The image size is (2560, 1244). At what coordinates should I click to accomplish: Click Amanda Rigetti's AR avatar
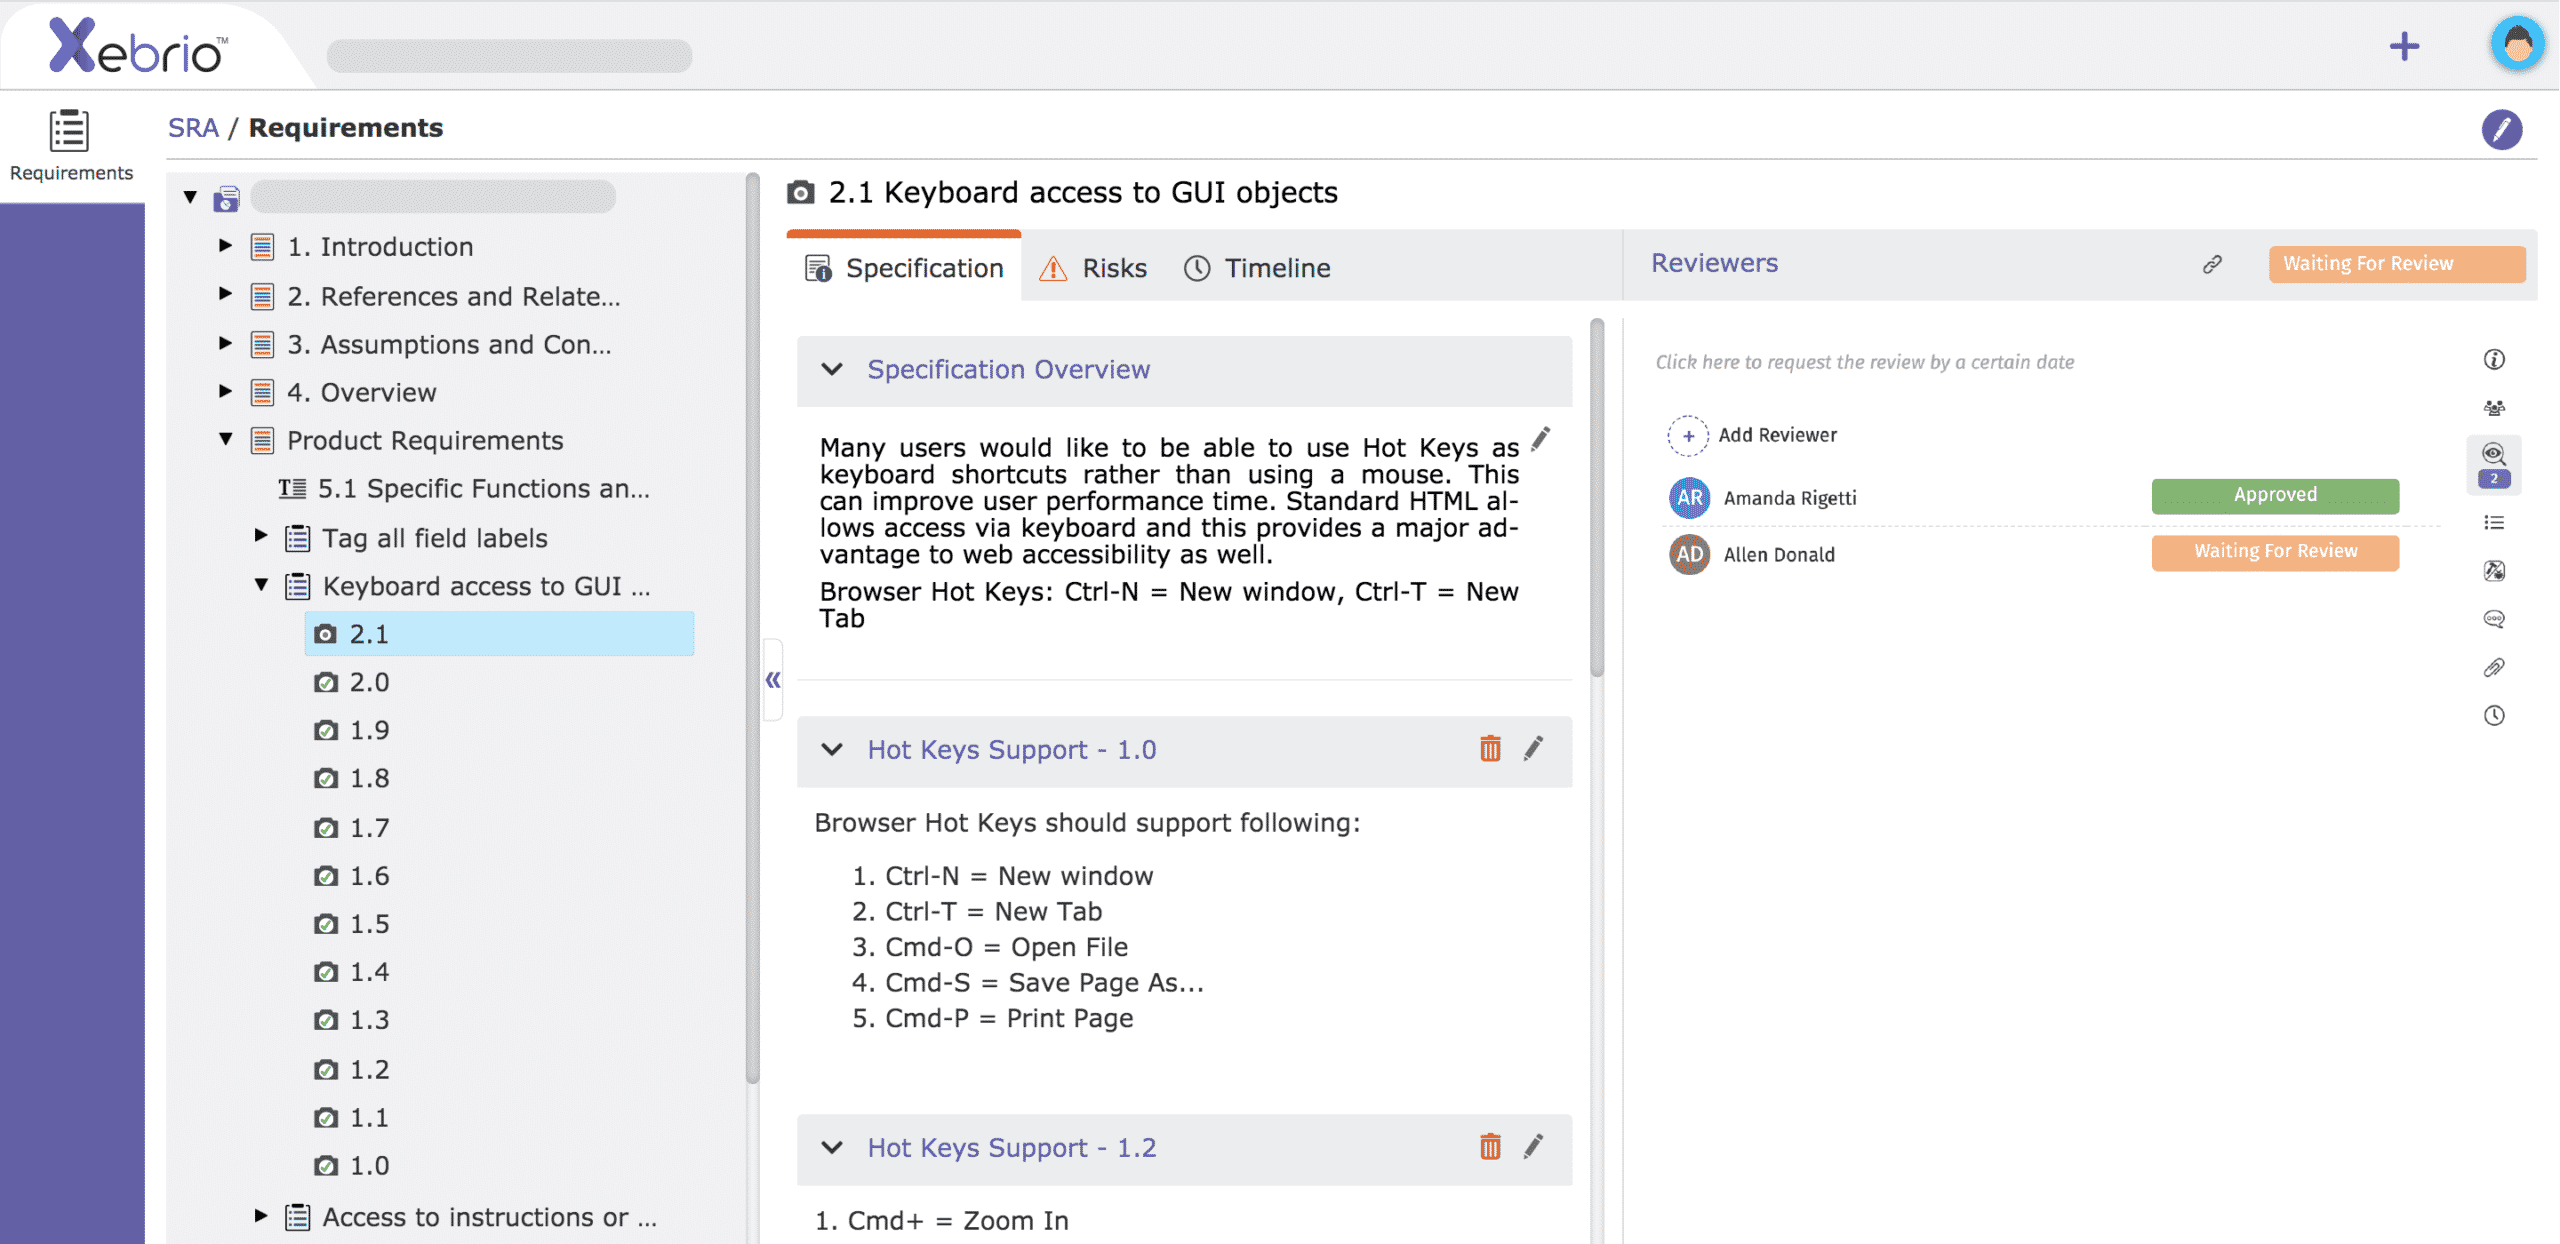pos(1689,497)
